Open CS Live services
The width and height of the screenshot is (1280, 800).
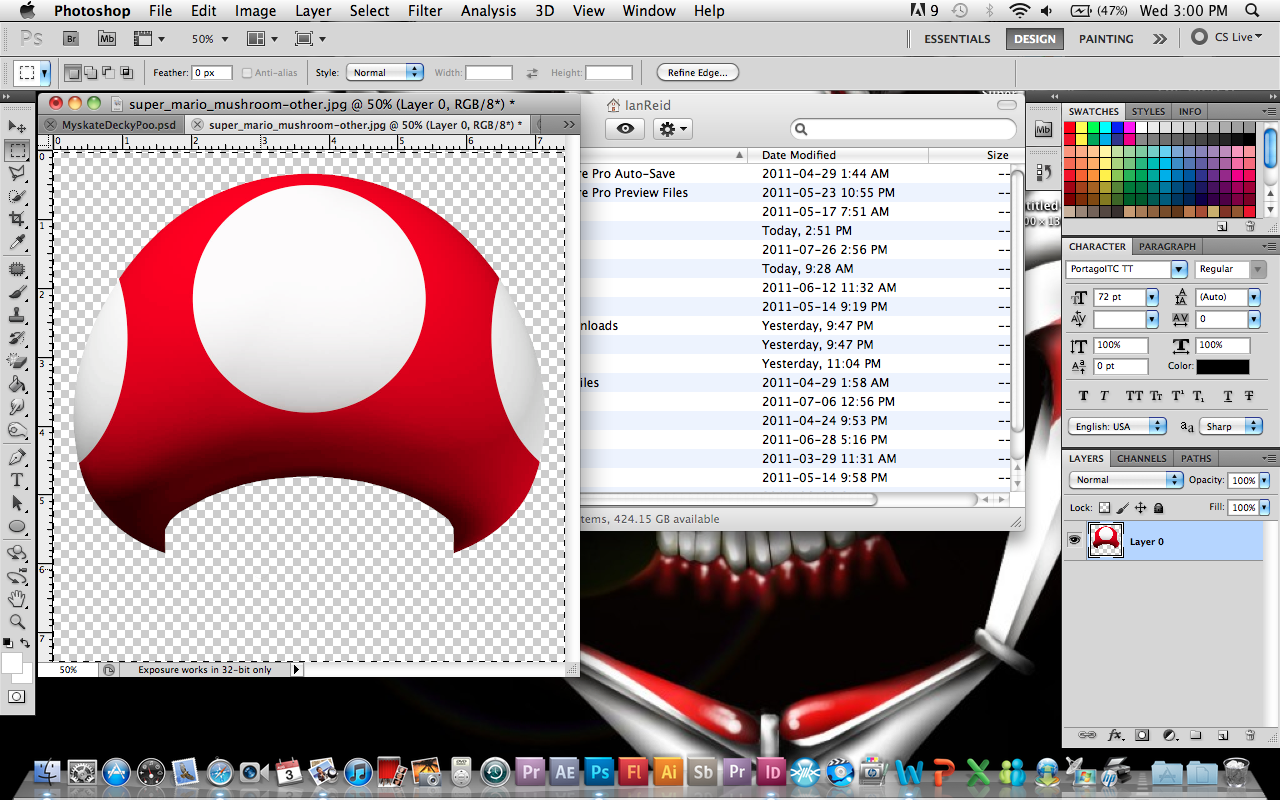coord(1227,37)
